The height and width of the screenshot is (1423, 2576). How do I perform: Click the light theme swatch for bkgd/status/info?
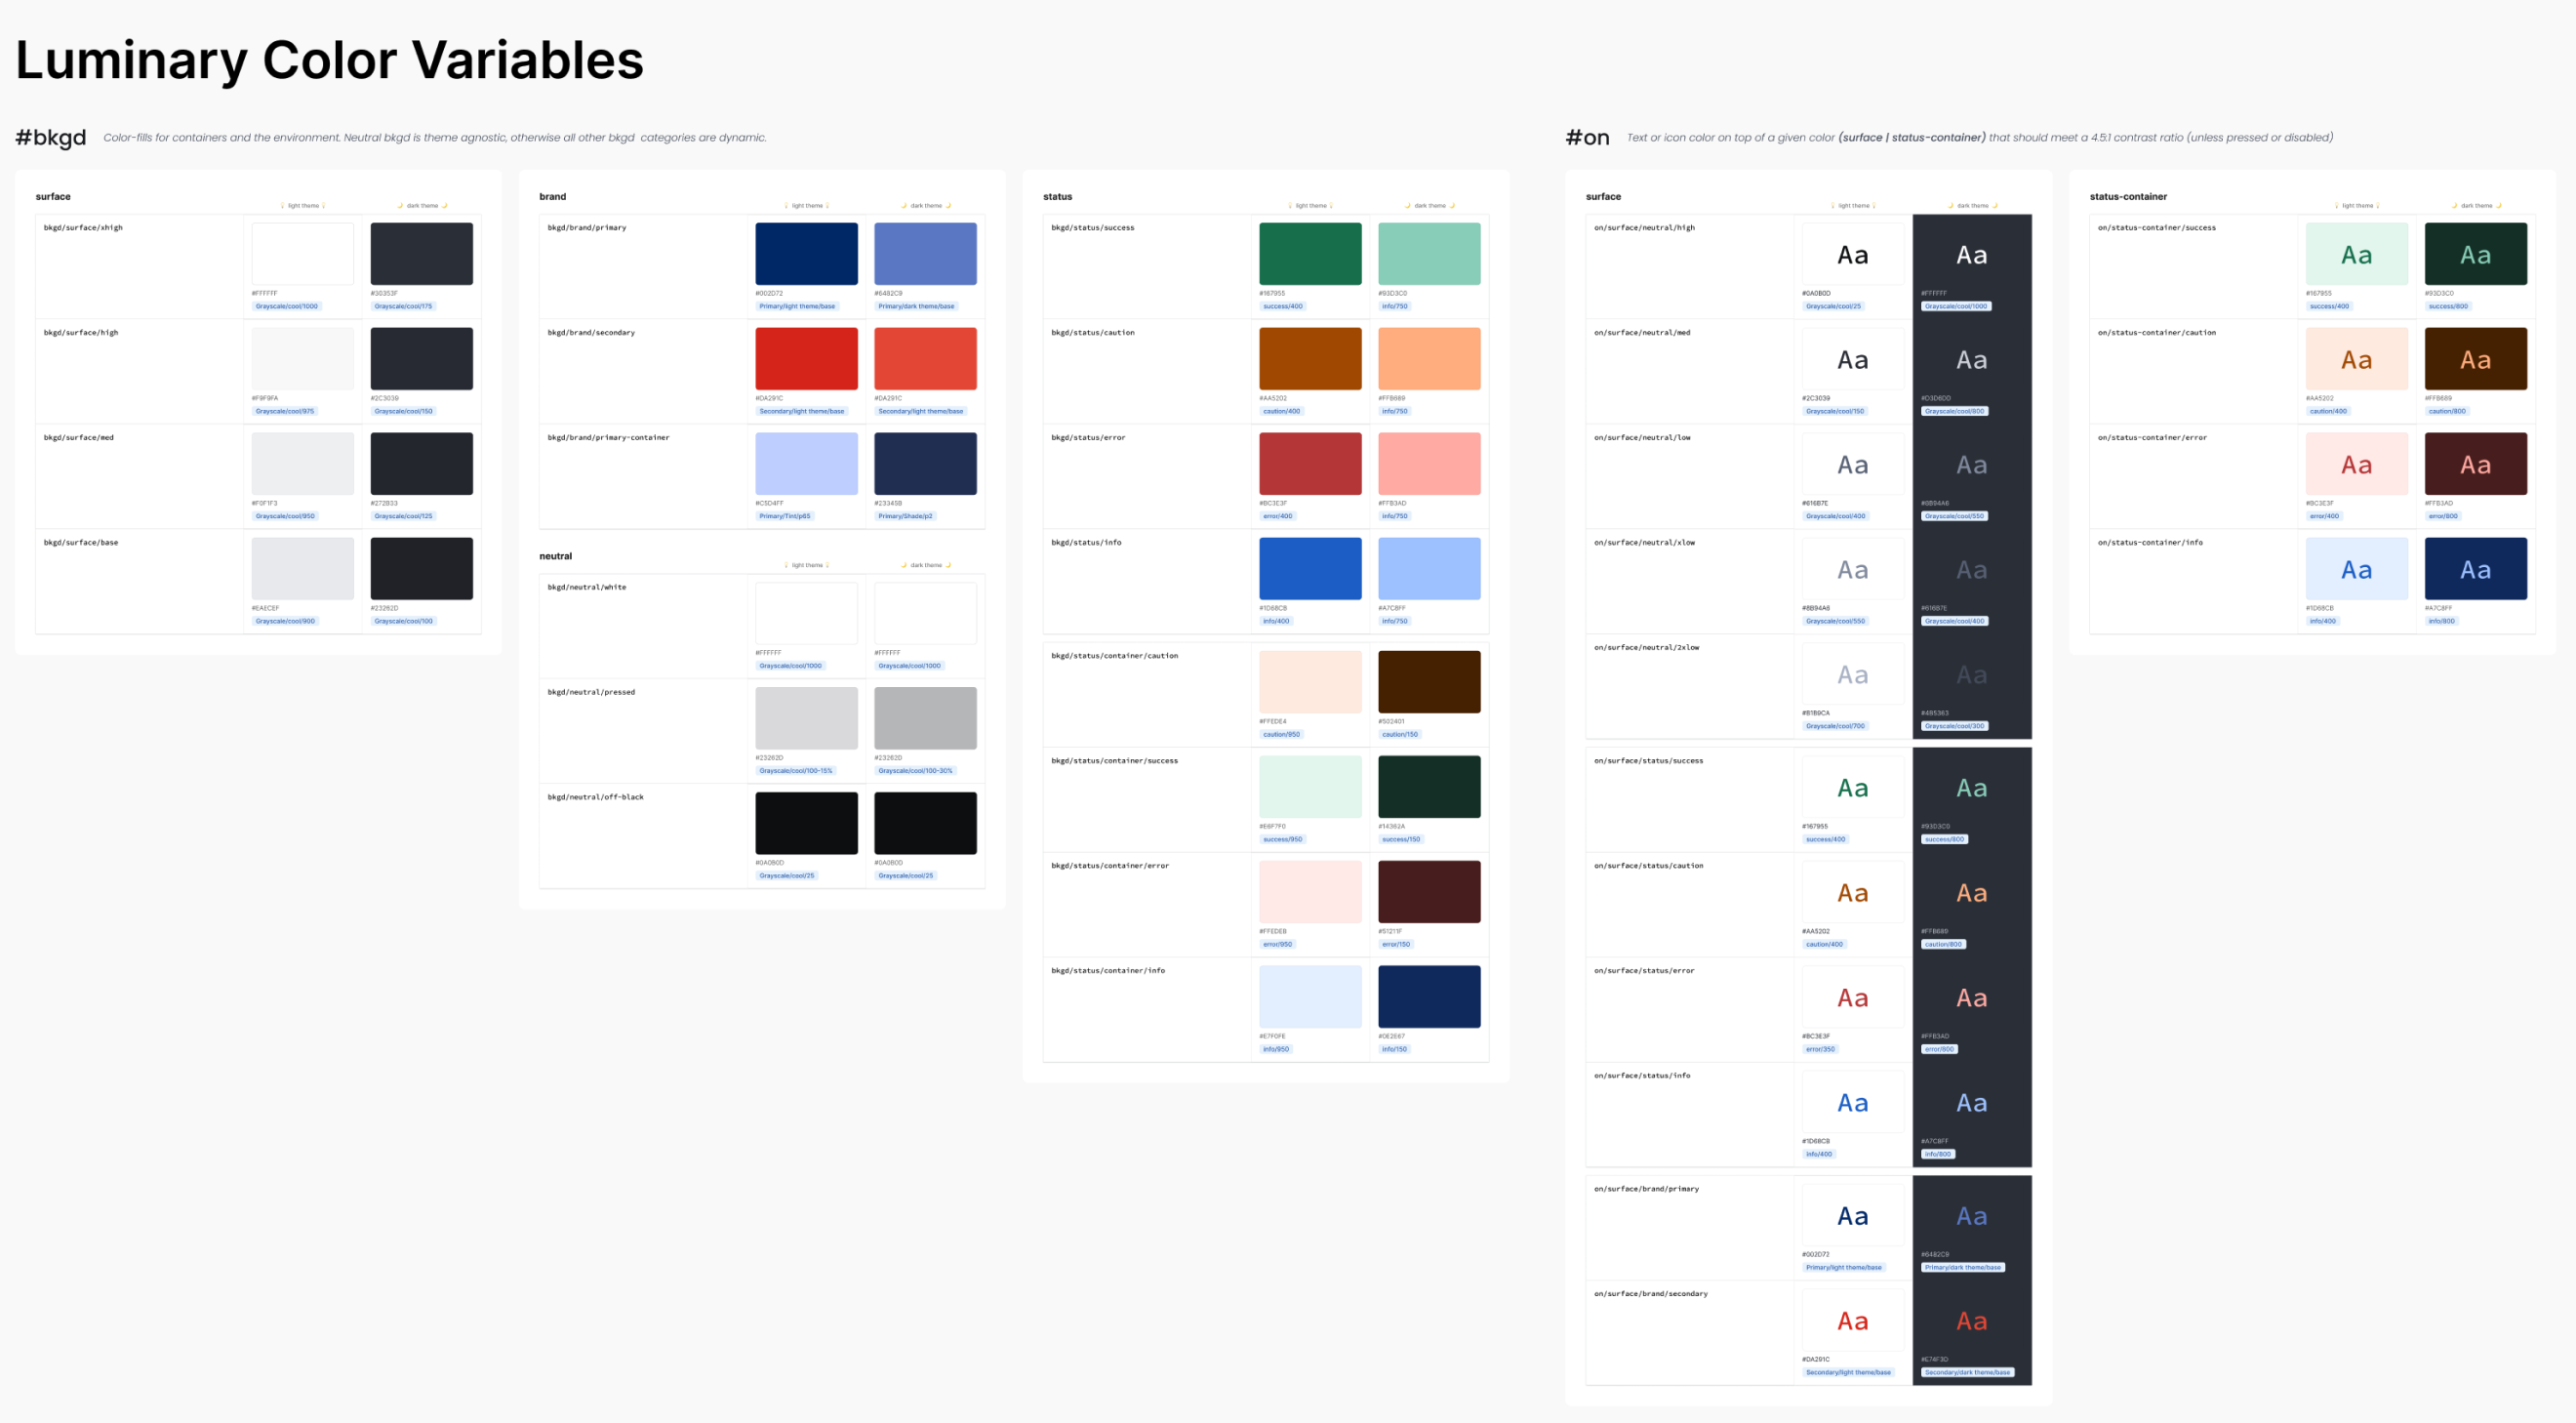(x=1310, y=569)
